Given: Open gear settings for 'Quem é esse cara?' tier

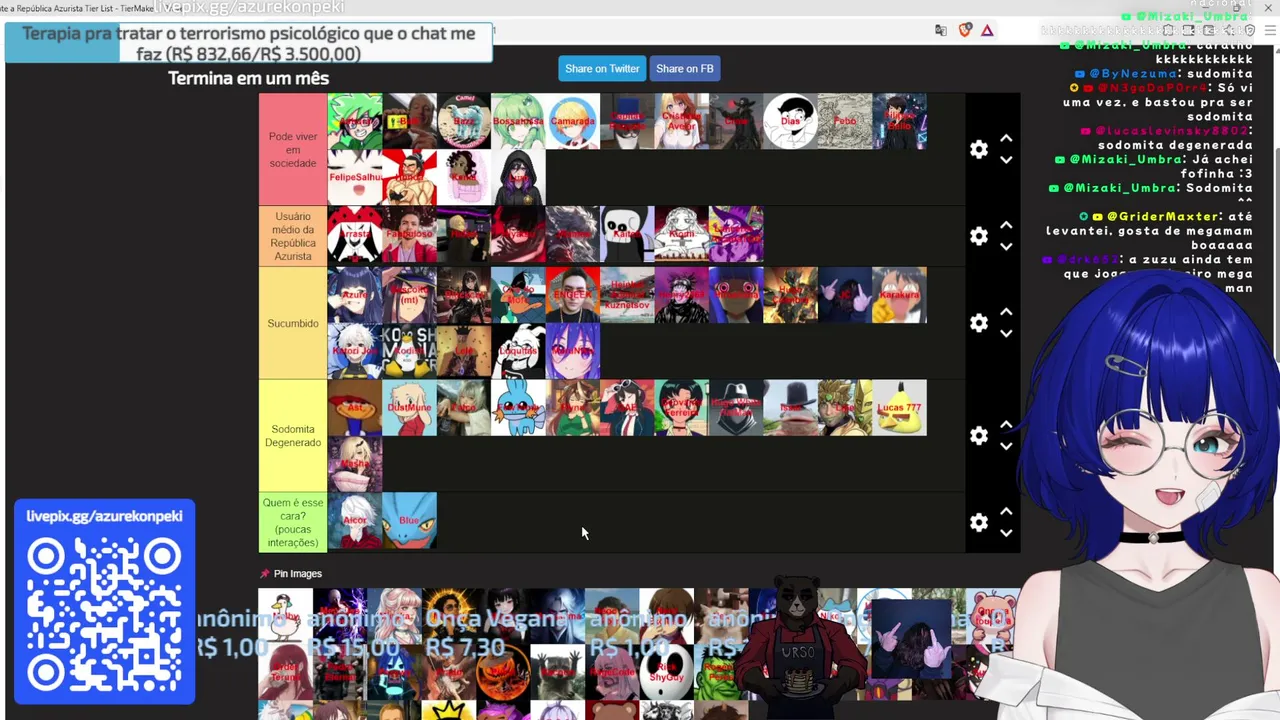Looking at the screenshot, I should (979, 522).
